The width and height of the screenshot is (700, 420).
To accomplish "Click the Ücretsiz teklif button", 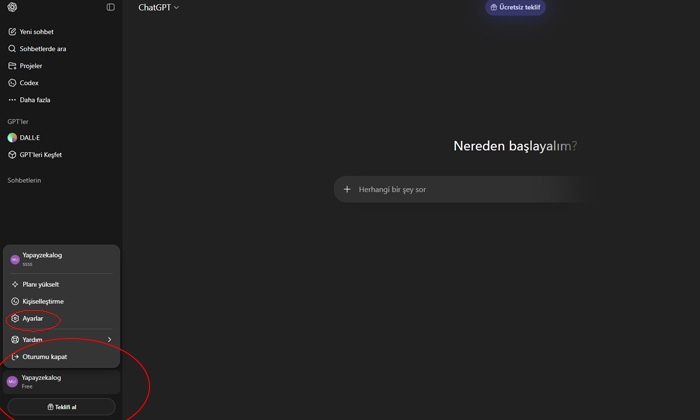I will 515,8.
